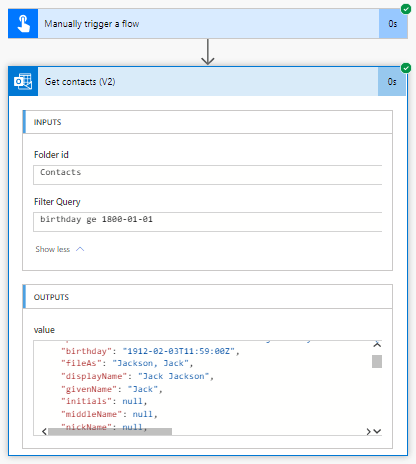This screenshot has height=464, width=416.
Task: Click the output scroll up arrow
Action: point(377,344)
